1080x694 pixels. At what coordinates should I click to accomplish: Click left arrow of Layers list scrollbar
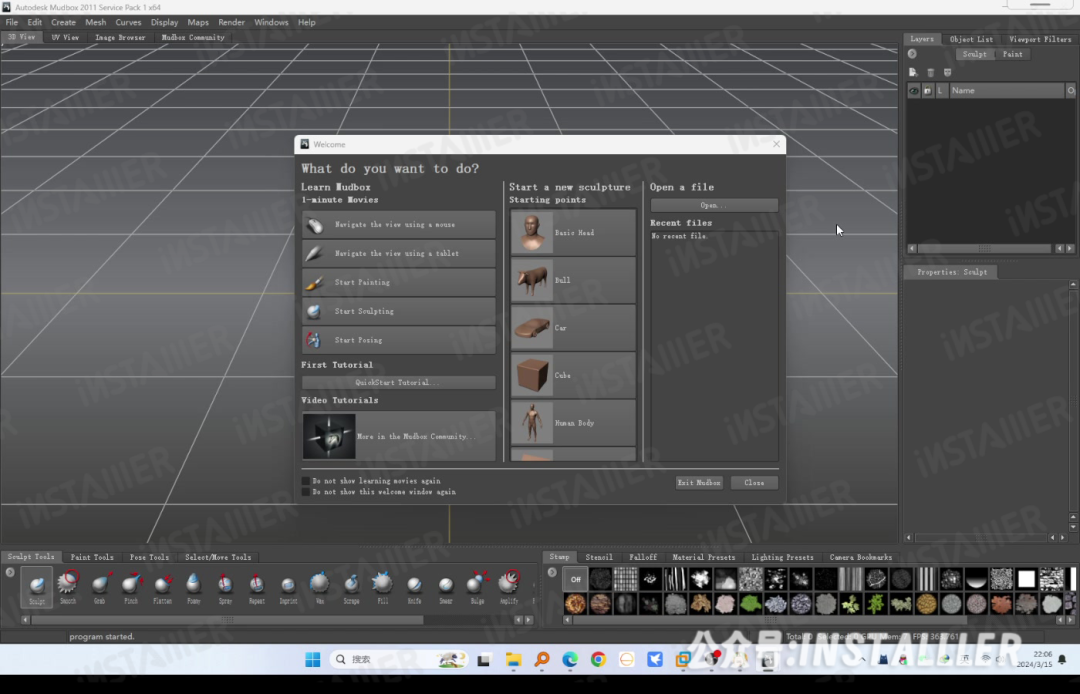(912, 249)
